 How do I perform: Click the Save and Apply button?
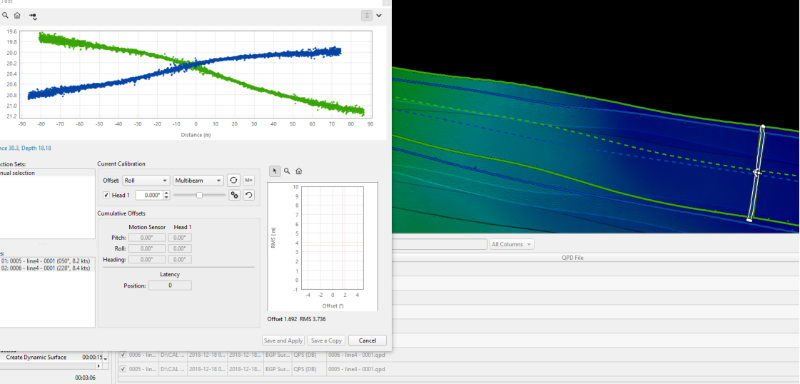(x=283, y=341)
